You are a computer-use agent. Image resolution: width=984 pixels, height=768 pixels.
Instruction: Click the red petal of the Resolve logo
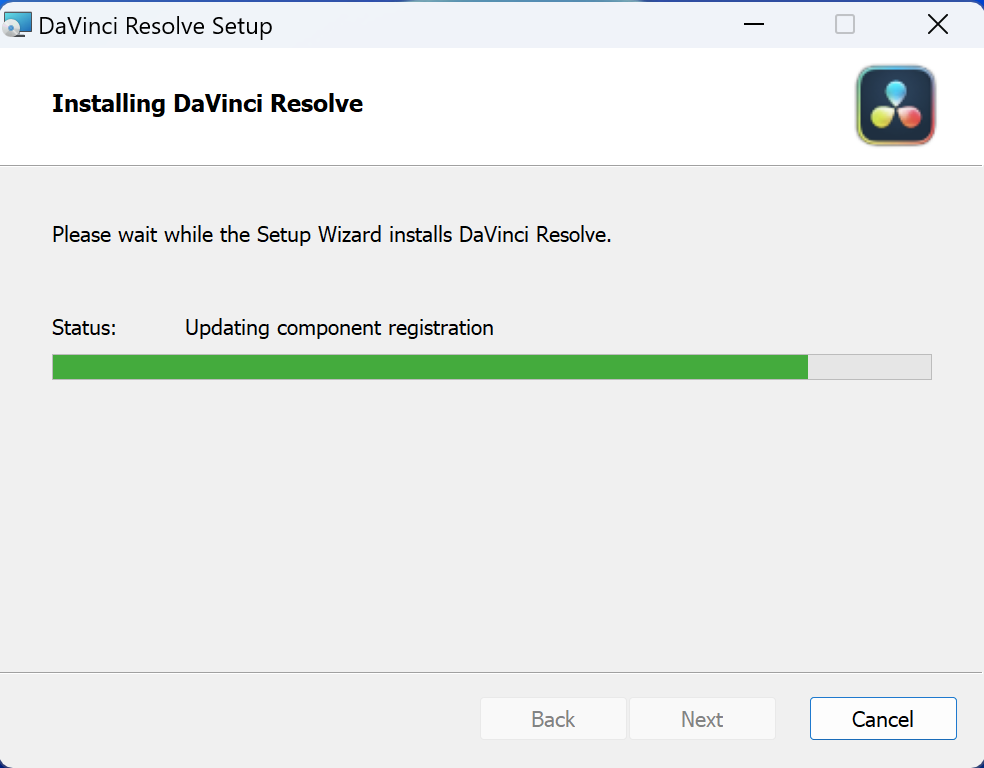coord(910,117)
